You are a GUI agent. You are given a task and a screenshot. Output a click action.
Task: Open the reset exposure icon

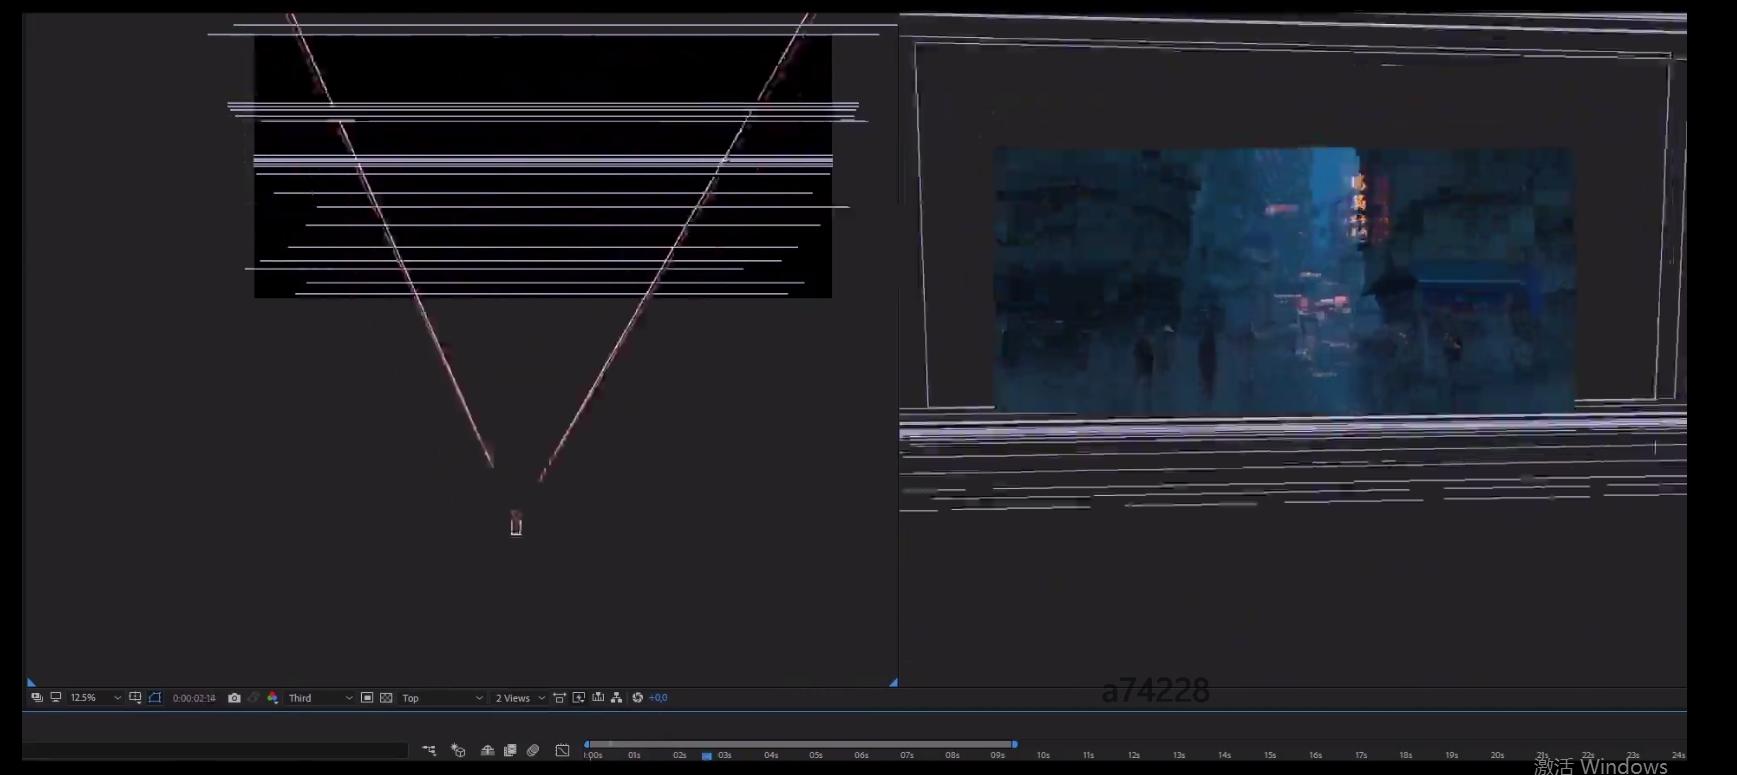pos(637,698)
